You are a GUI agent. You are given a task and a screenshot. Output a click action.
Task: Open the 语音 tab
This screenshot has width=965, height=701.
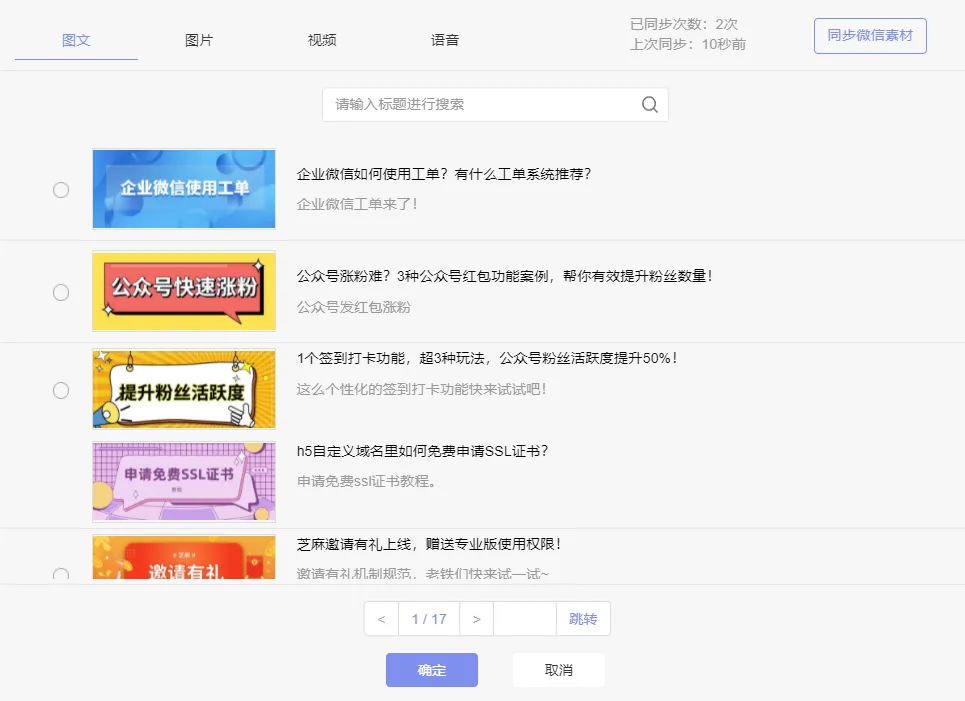[x=445, y=41]
